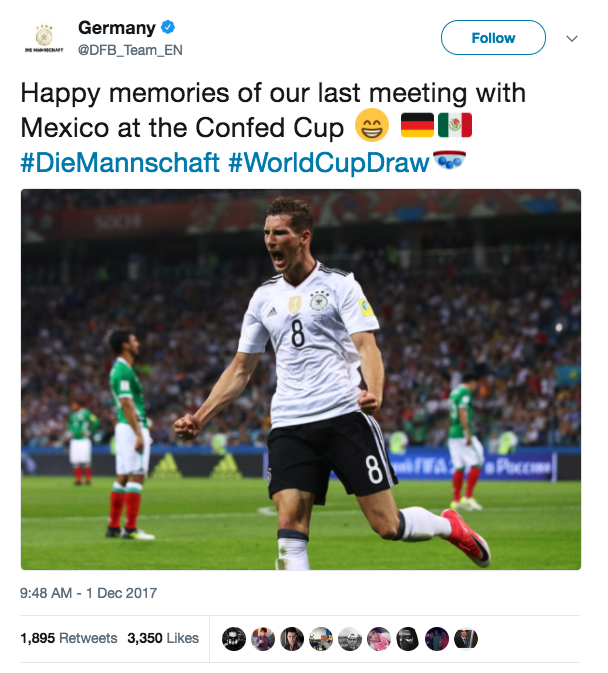Click the Germany flag emoji
The height and width of the screenshot is (673, 608).
click(x=417, y=127)
